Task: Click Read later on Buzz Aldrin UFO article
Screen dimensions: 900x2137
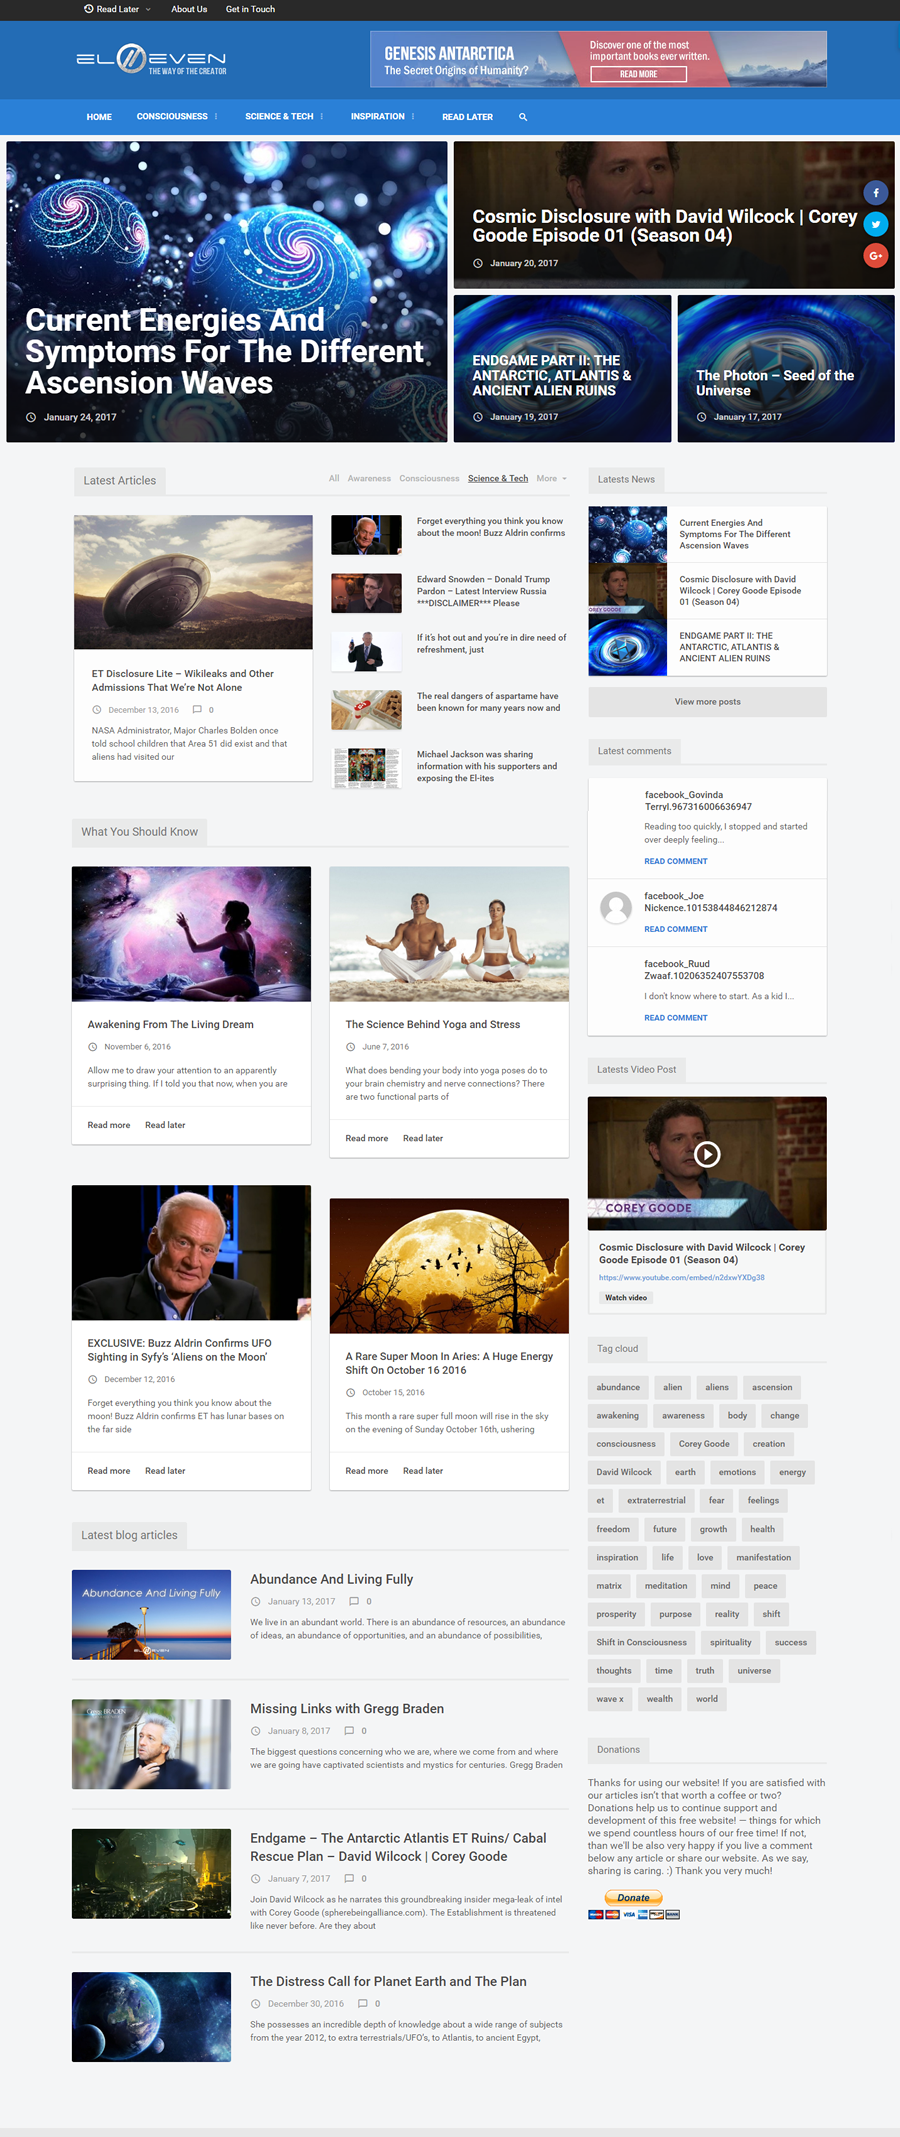Action: click(165, 1471)
